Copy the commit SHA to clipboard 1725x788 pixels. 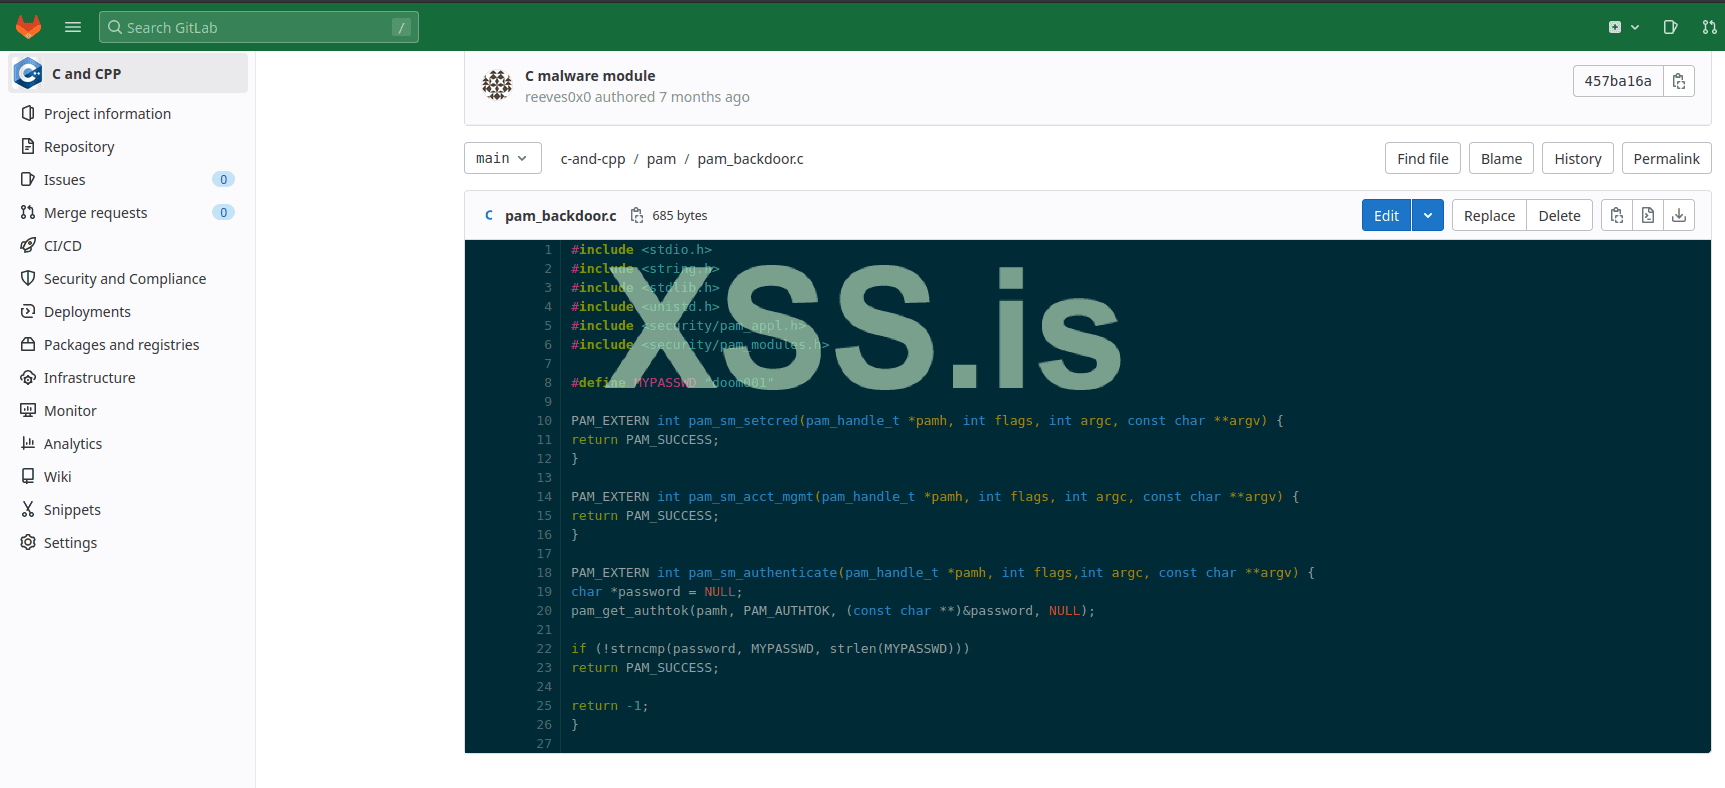pos(1679,81)
